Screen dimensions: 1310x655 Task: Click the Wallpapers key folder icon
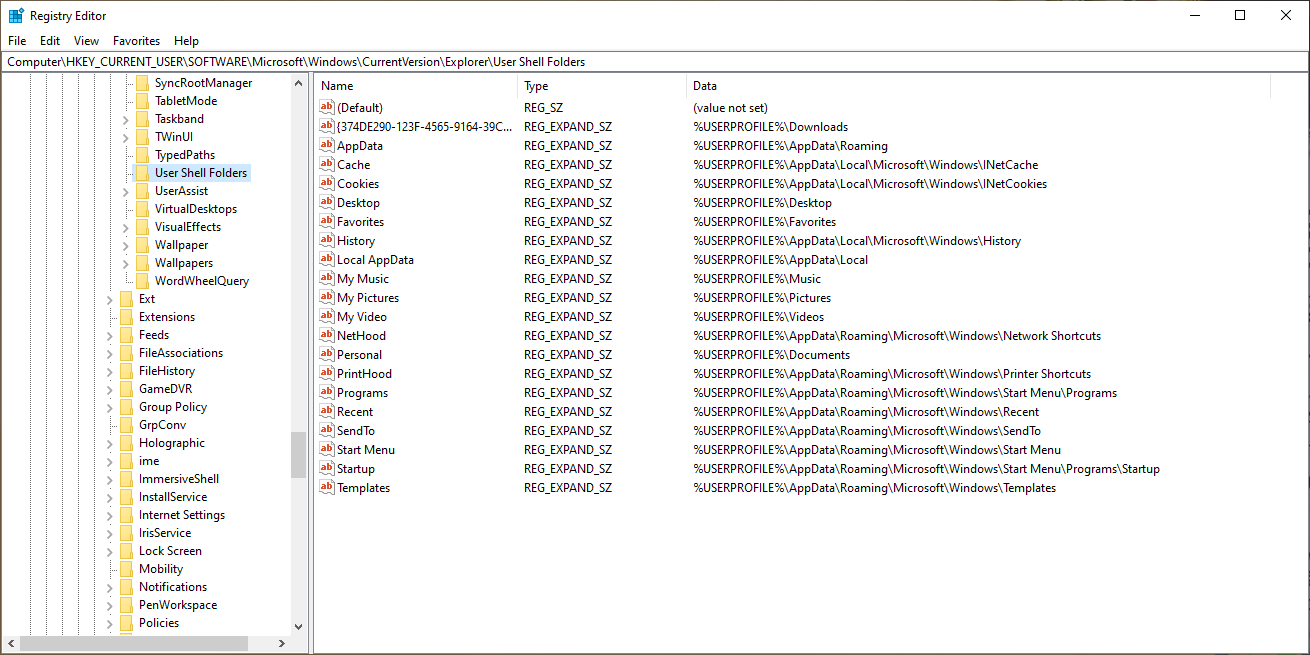click(142, 263)
